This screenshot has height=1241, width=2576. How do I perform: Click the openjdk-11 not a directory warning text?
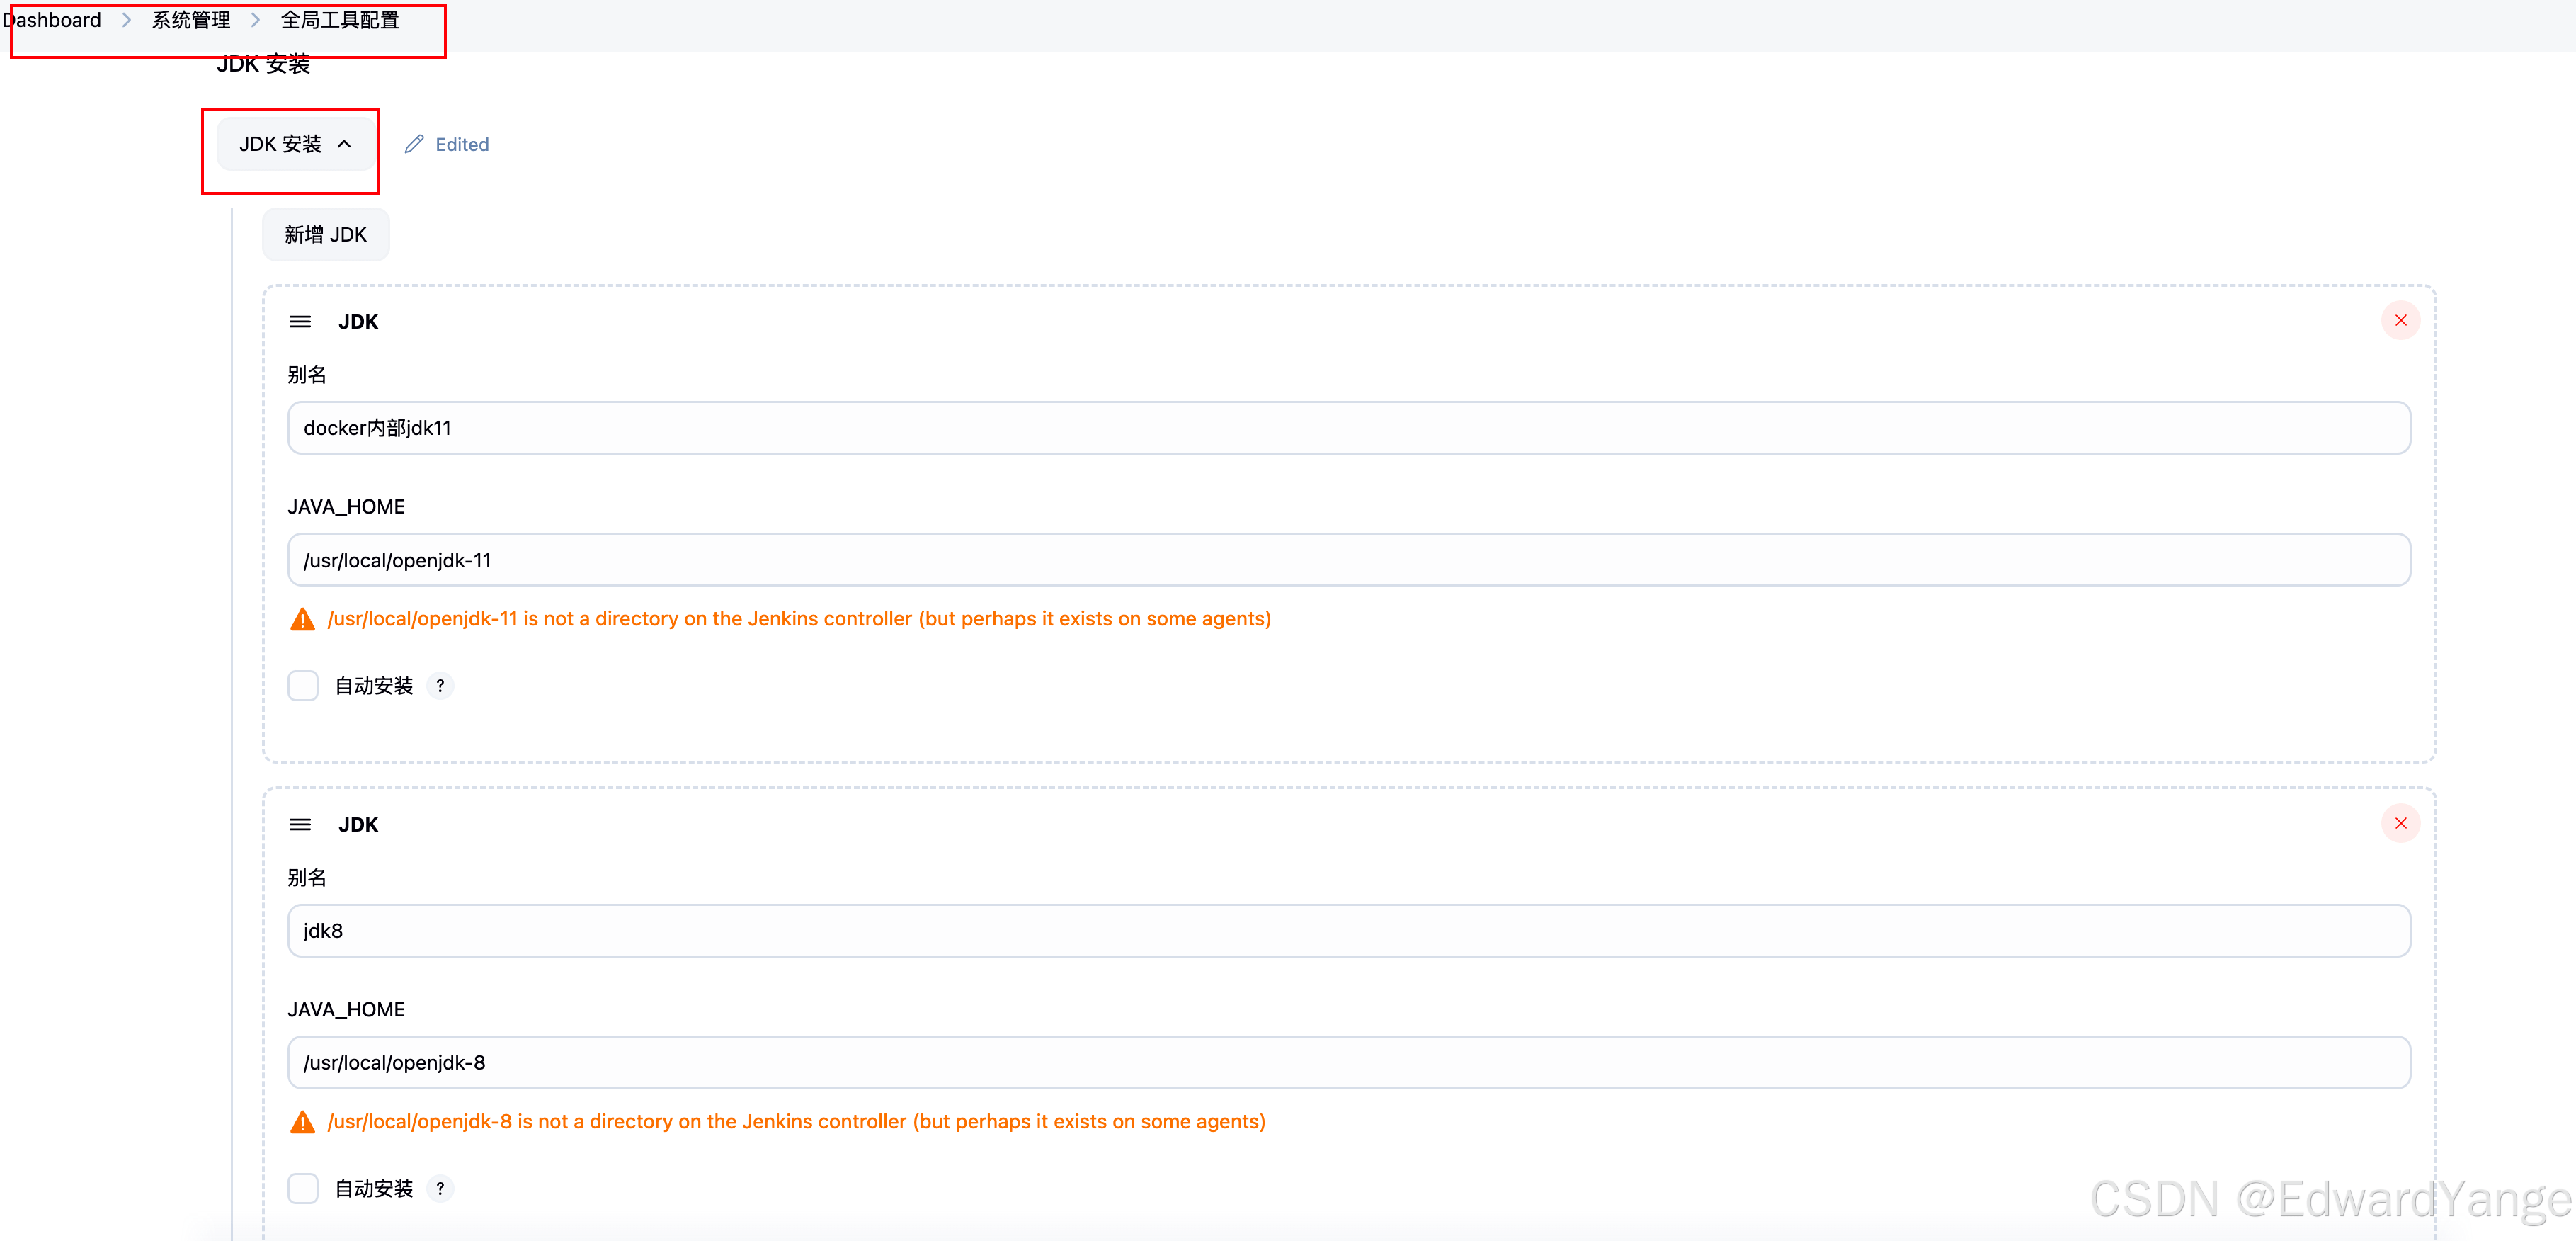coord(799,619)
